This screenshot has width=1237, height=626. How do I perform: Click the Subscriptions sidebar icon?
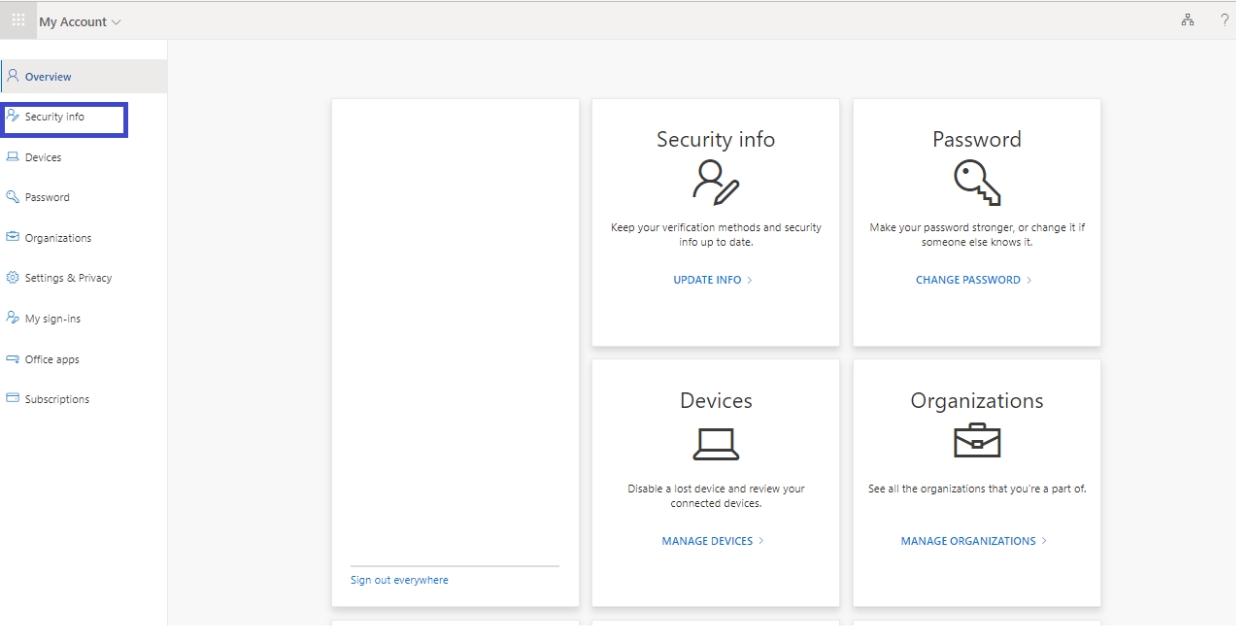pos(14,398)
